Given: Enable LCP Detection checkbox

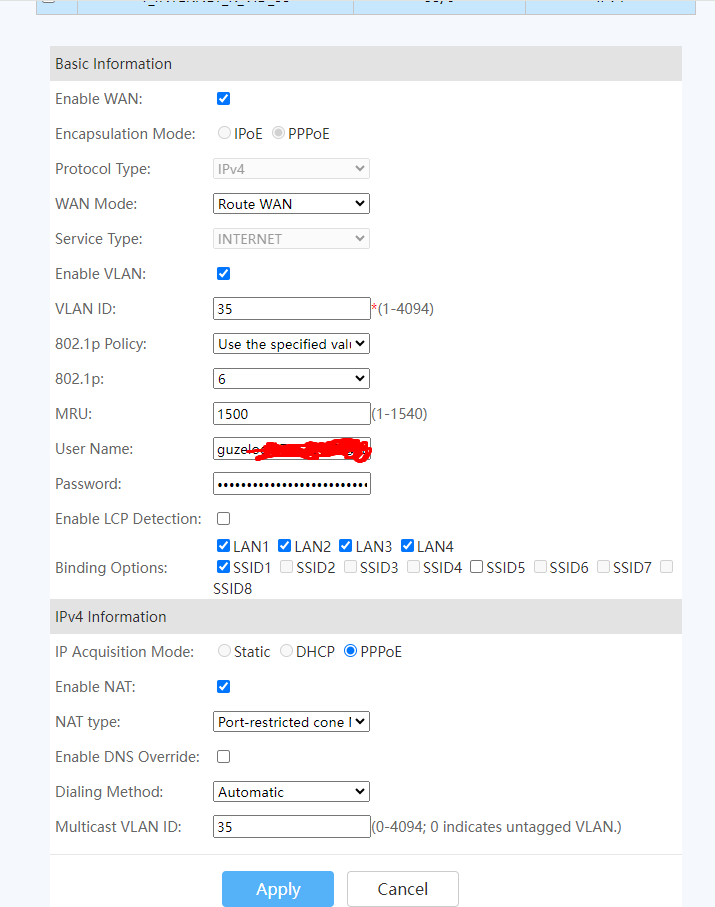Looking at the screenshot, I should point(224,519).
